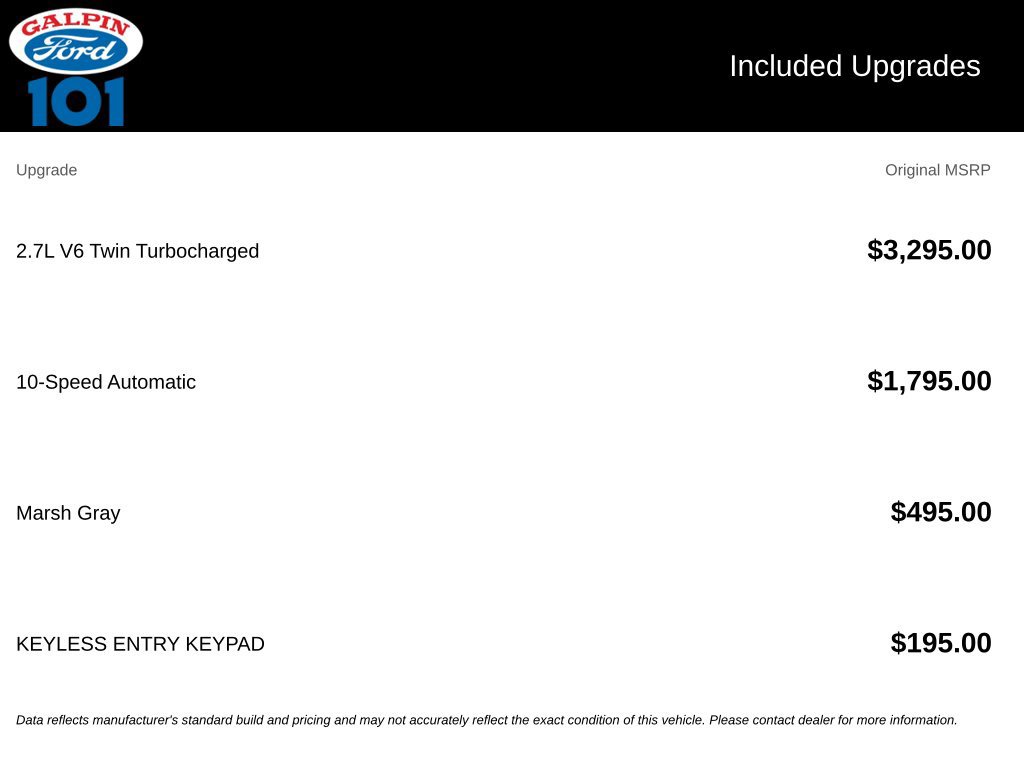Click the $1,795.00 price
The height and width of the screenshot is (768, 1024).
pyautogui.click(x=929, y=381)
